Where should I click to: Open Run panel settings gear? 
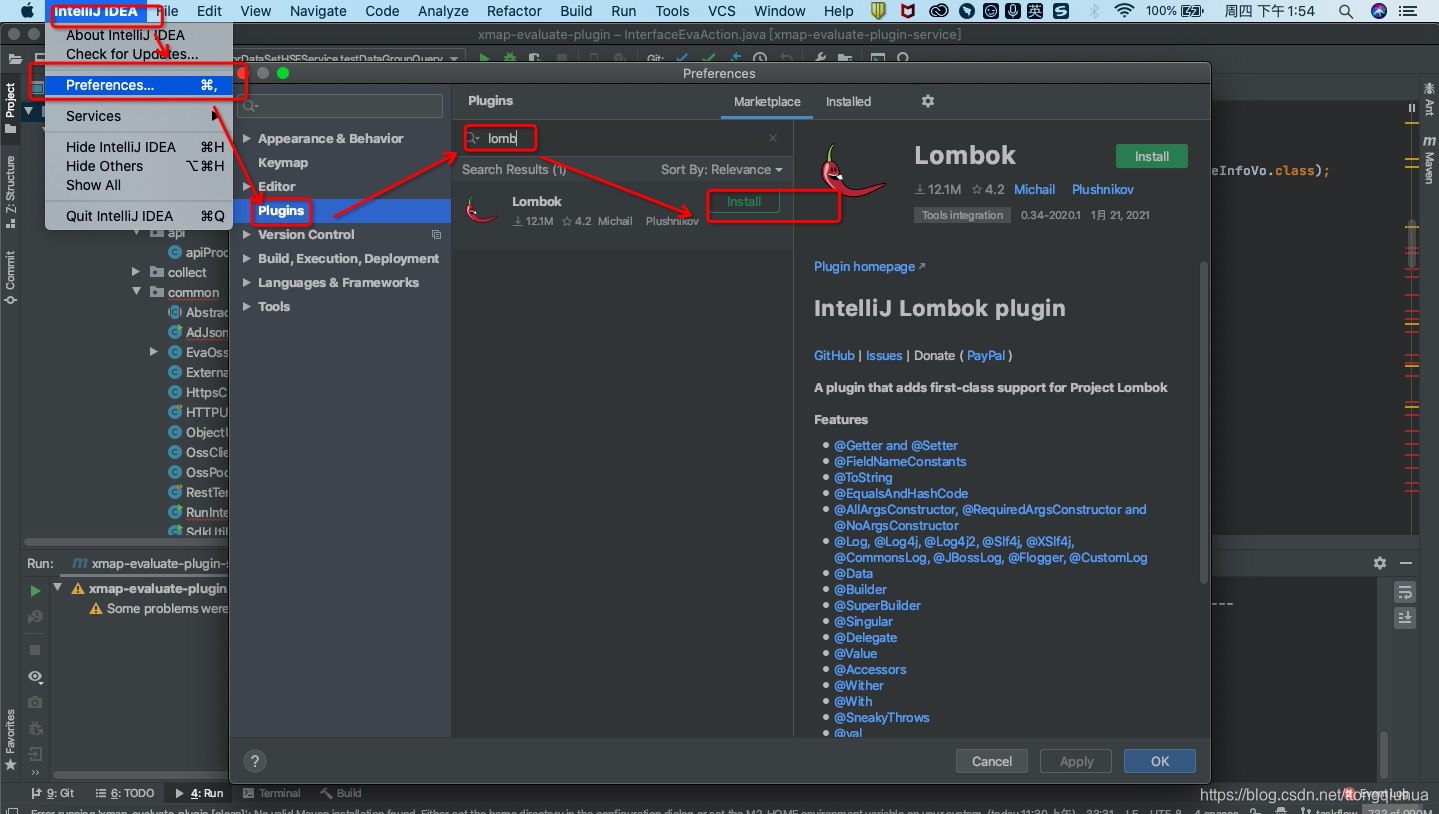tap(1380, 563)
